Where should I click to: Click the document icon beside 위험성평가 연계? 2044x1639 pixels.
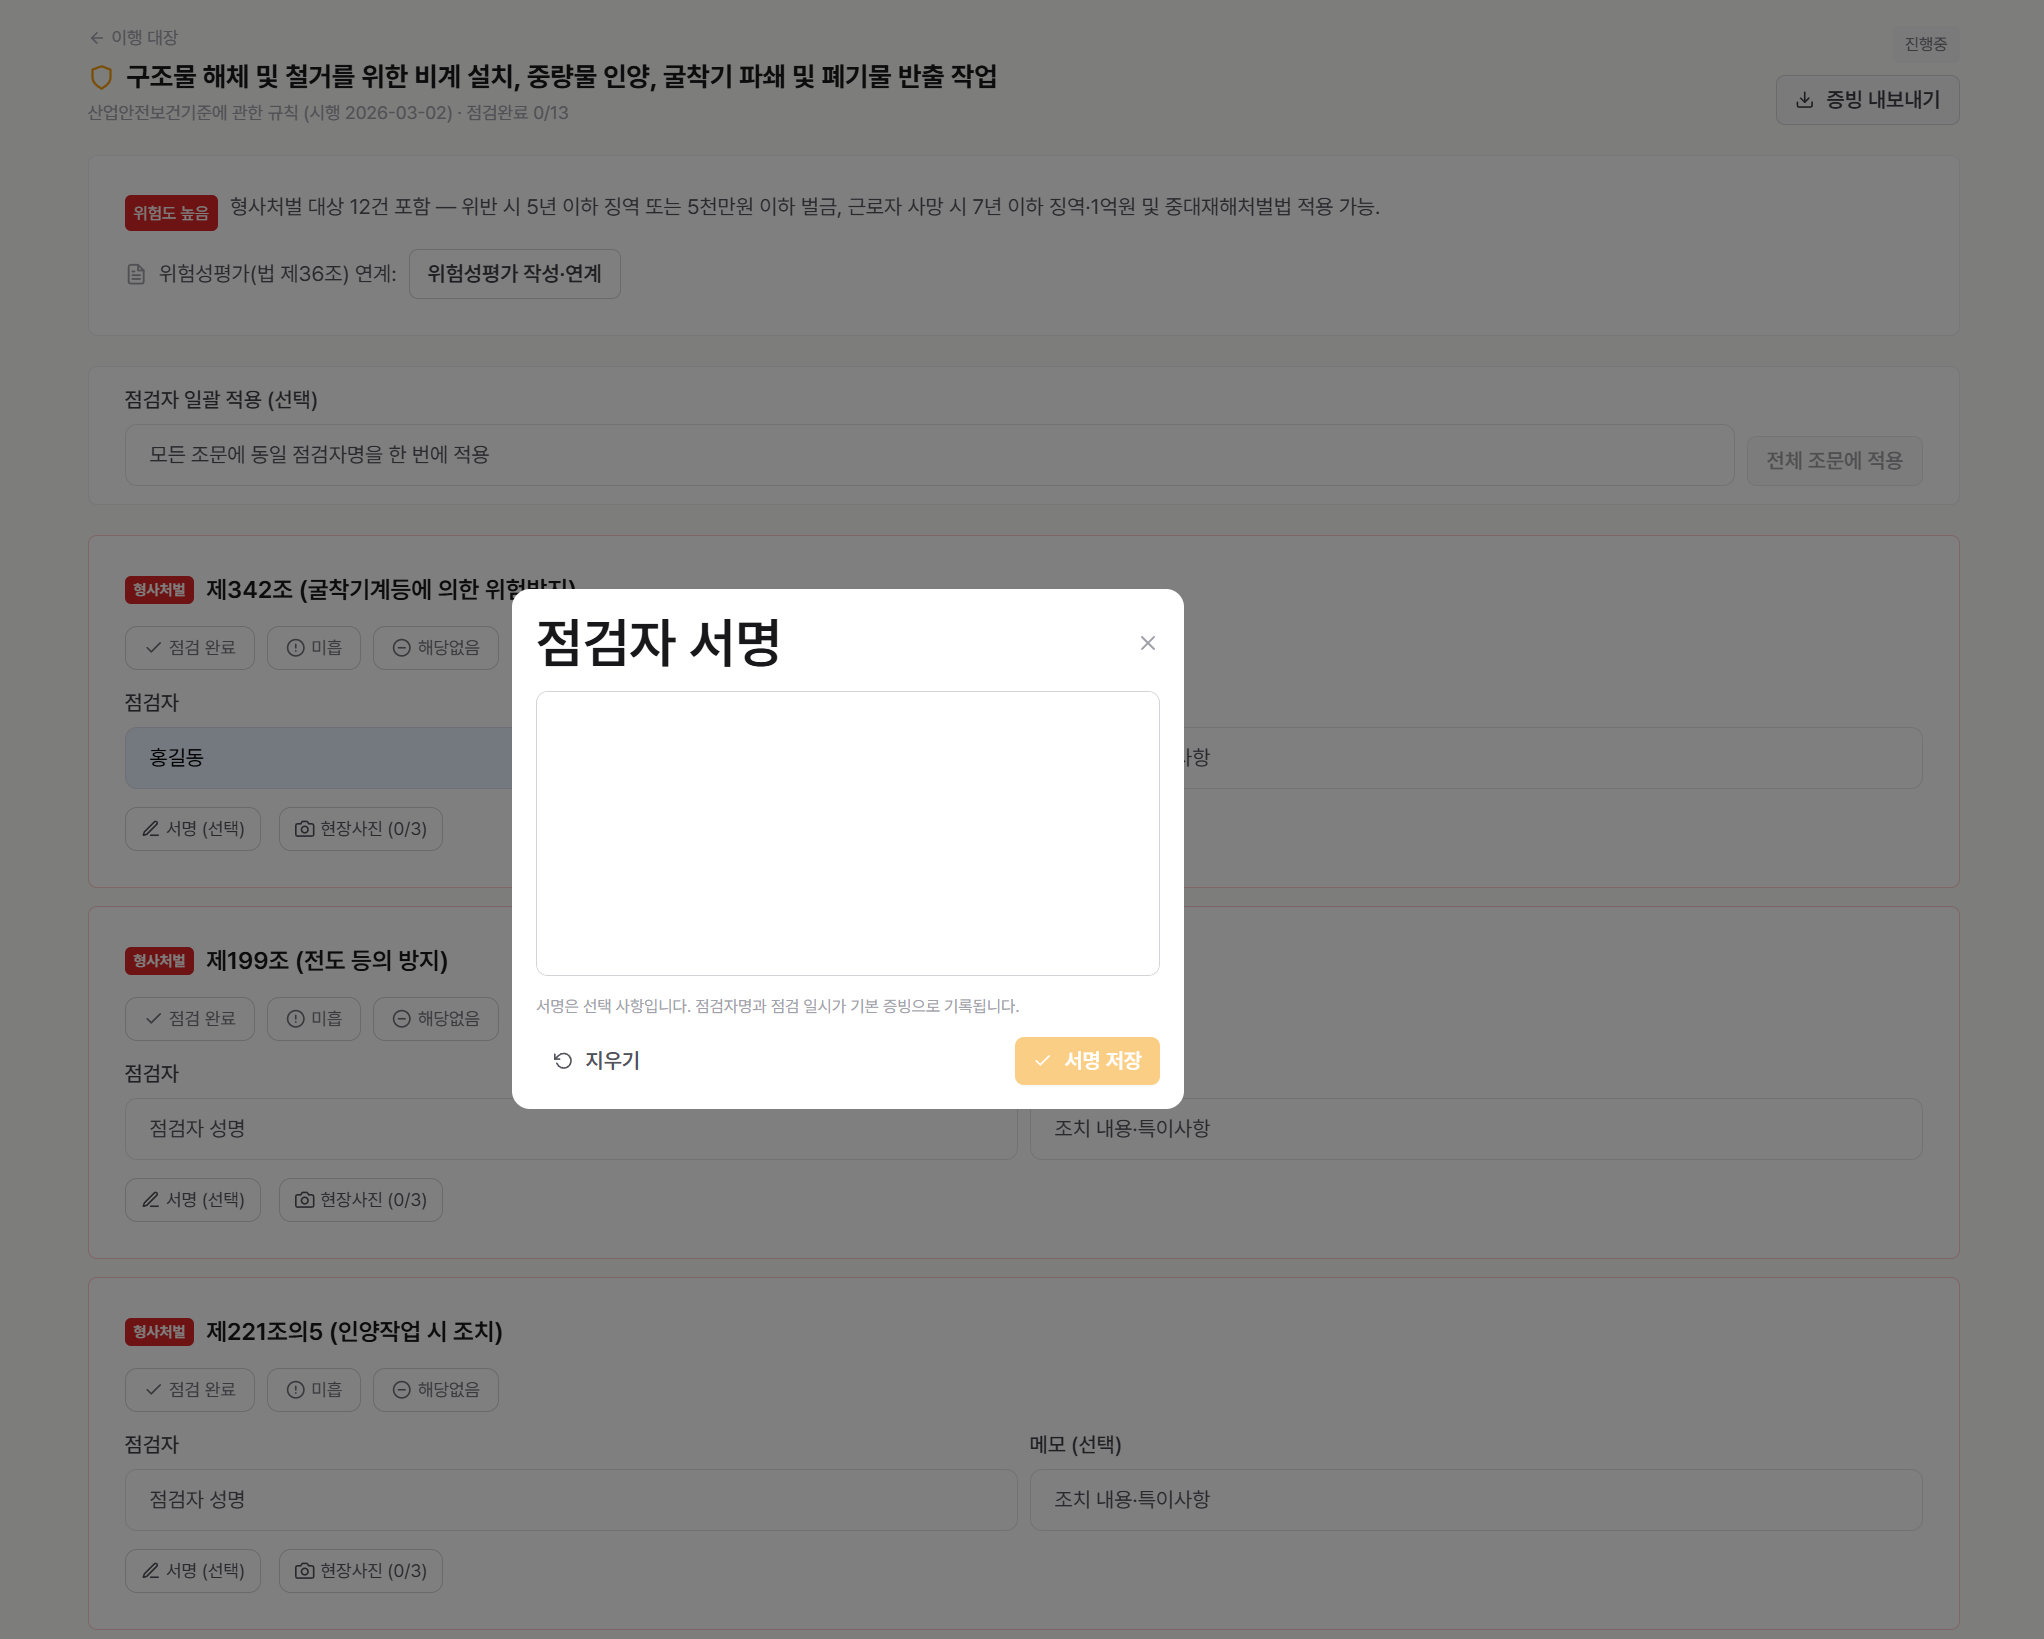click(x=137, y=274)
